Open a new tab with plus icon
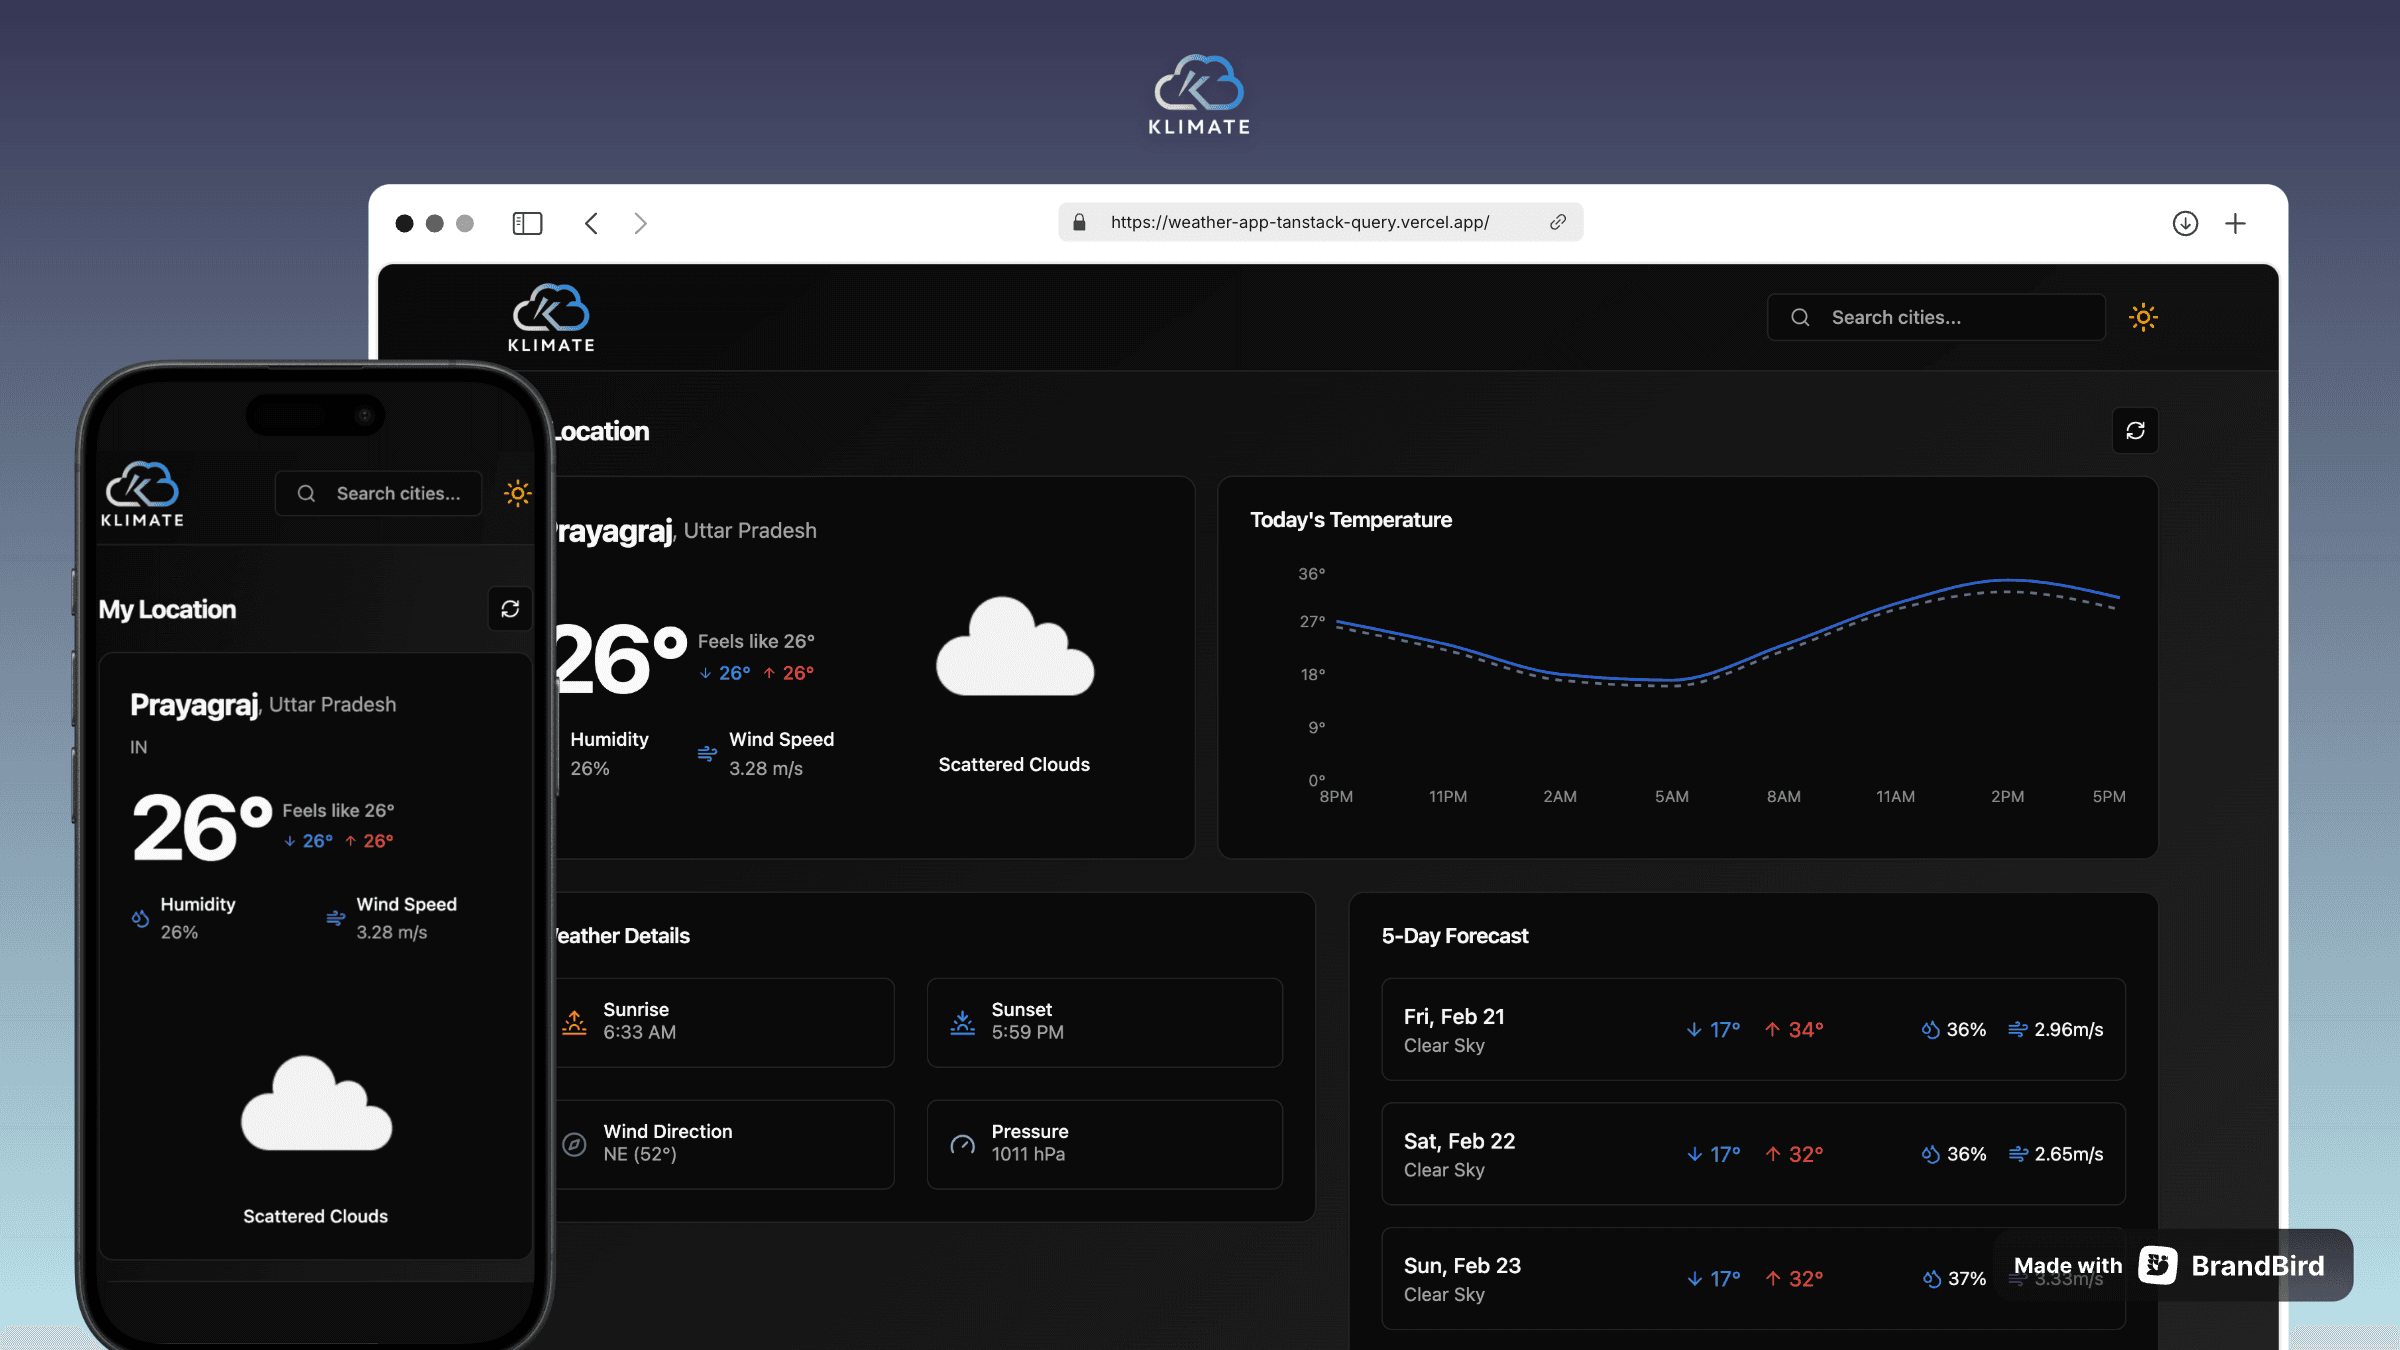2400x1350 pixels. tap(2235, 223)
